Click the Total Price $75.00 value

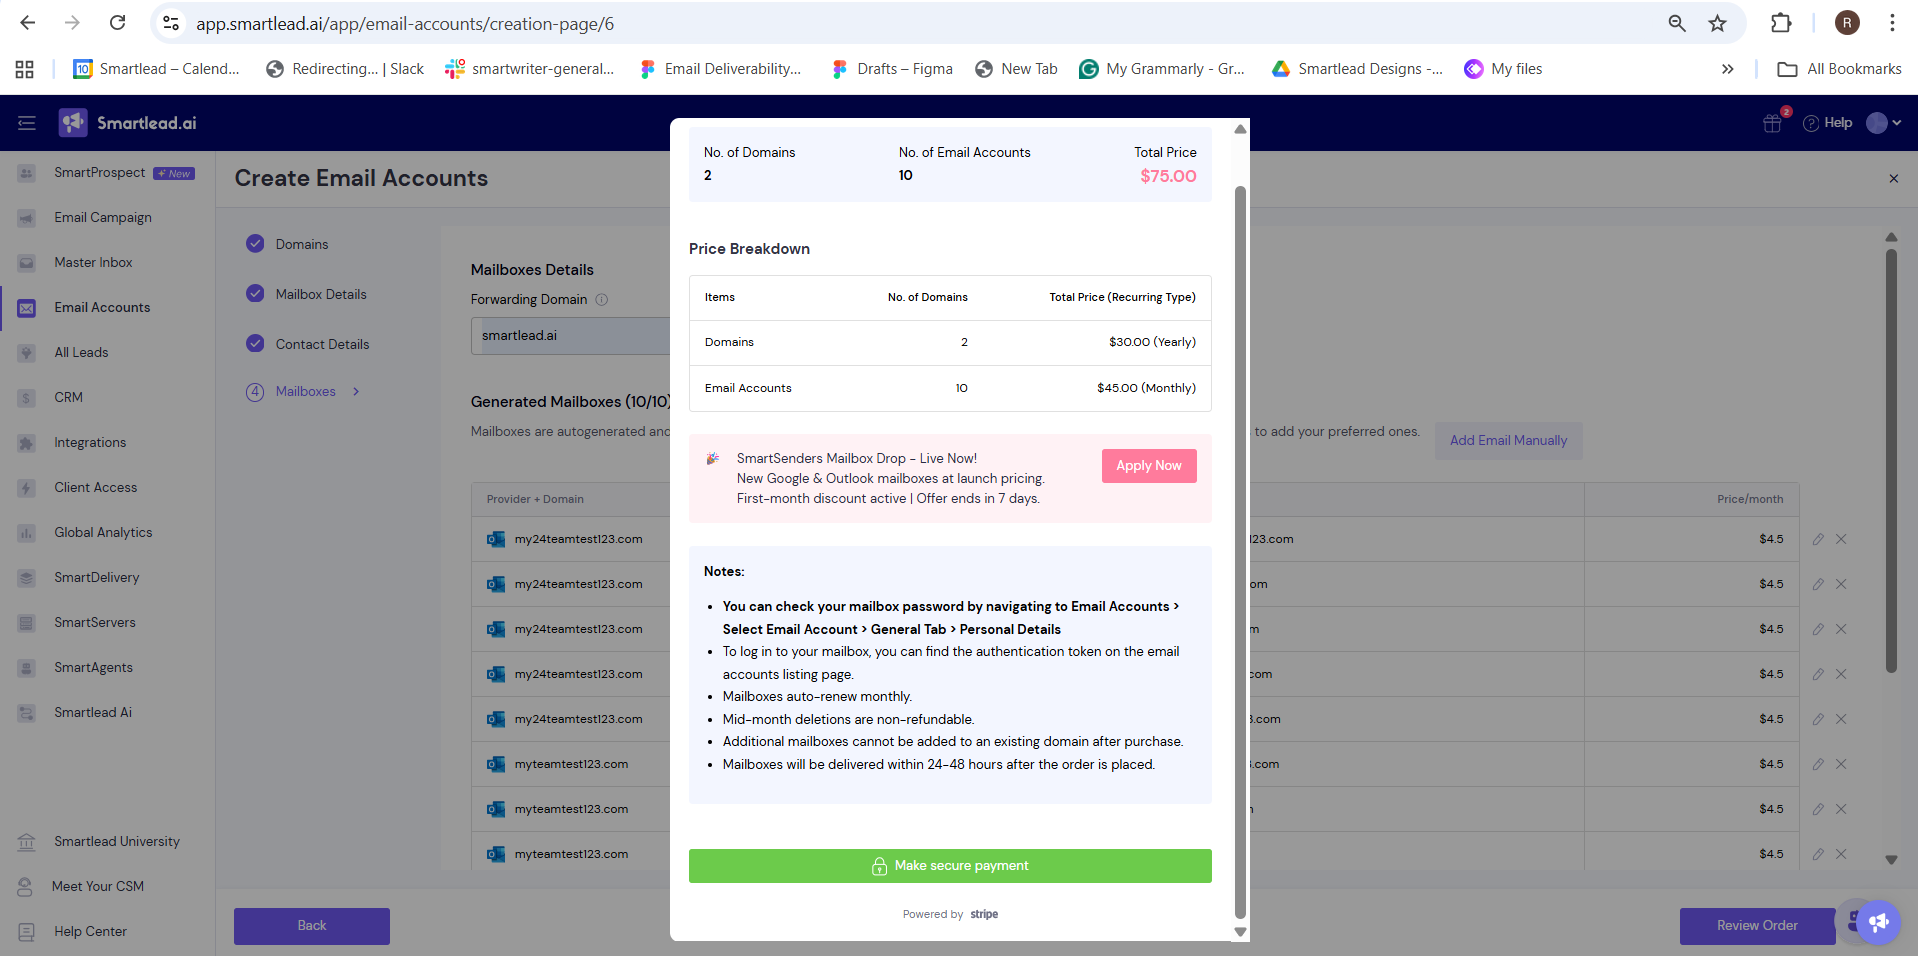point(1168,176)
